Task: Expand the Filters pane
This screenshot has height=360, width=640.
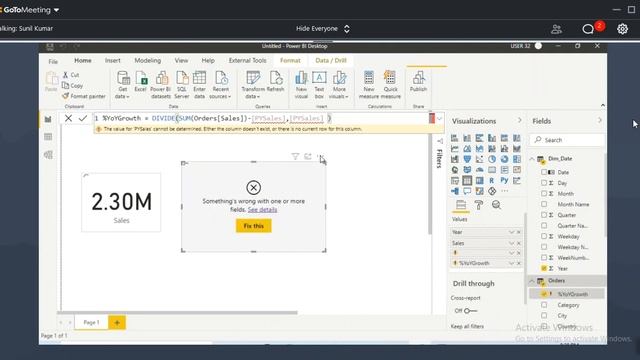Action: tap(440, 141)
